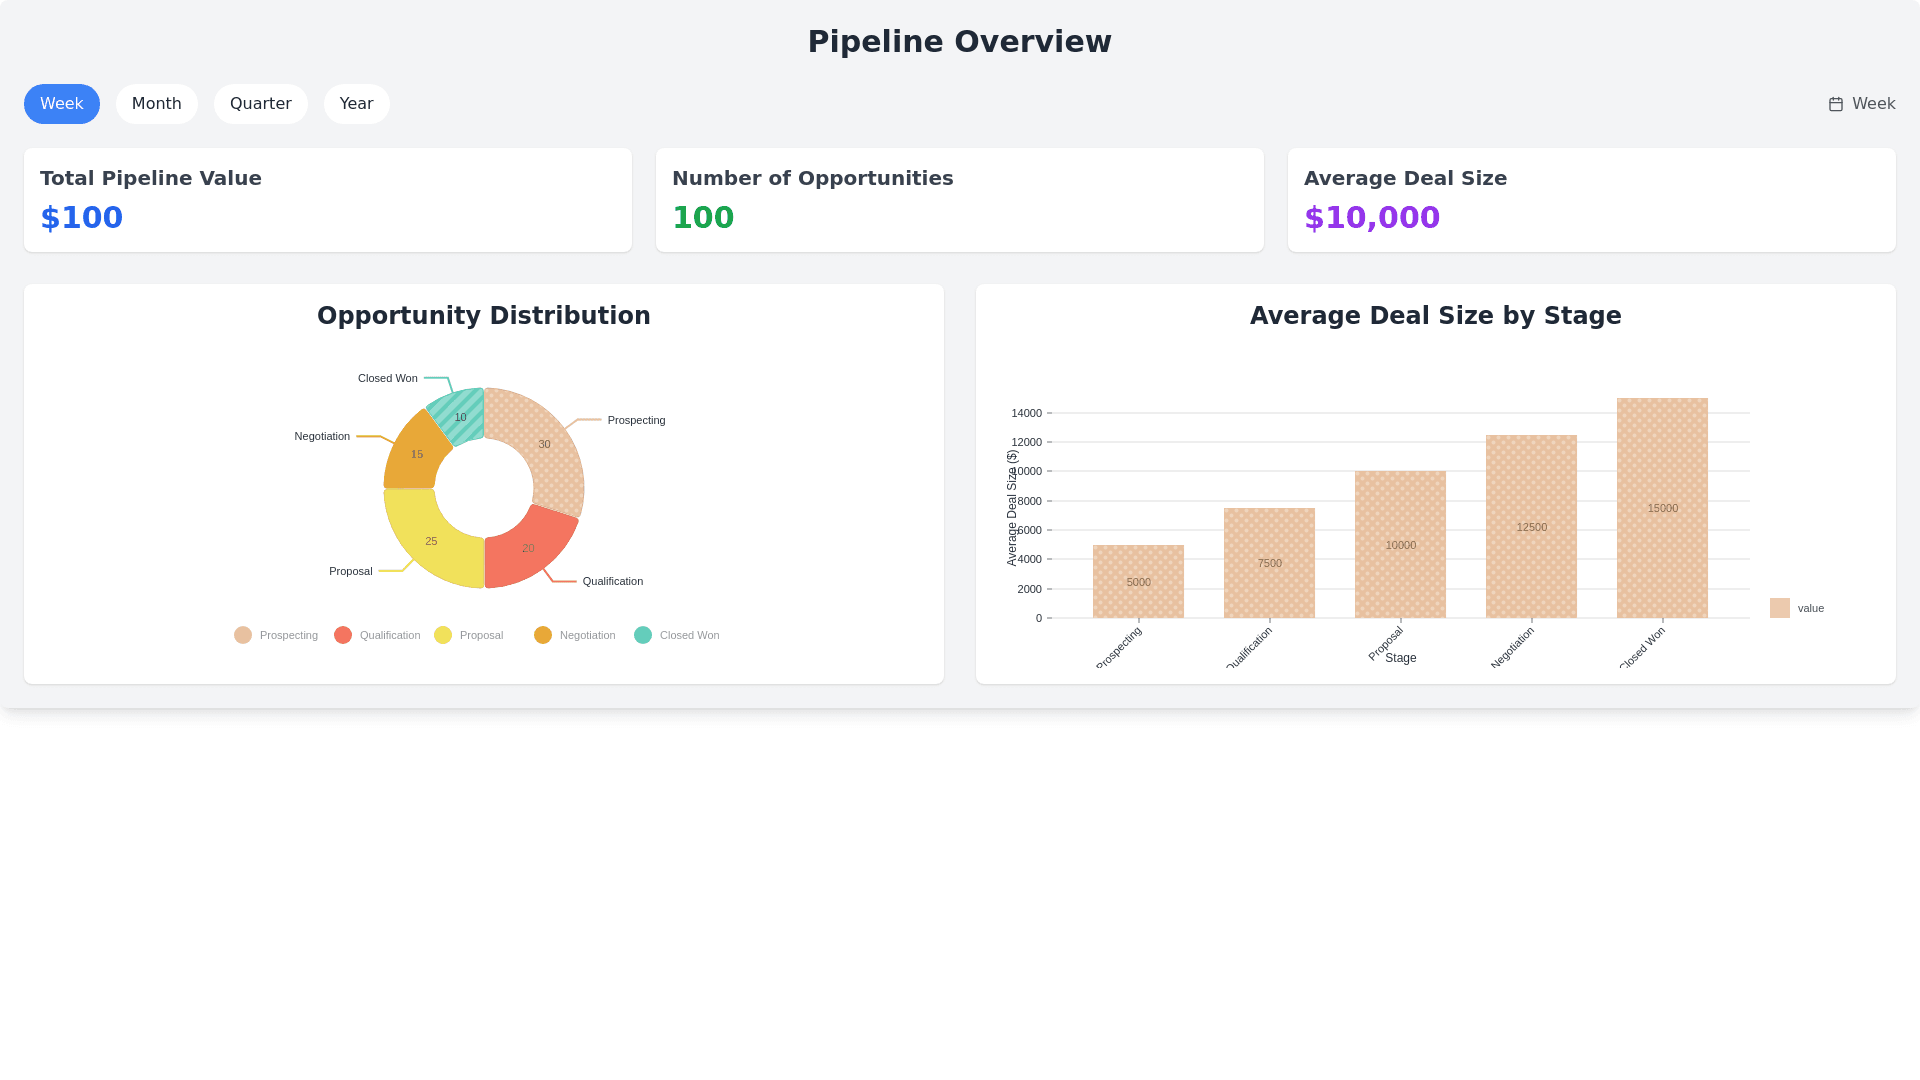This screenshot has height=1080, width=1920.
Task: Click the Total Pipeline Value card
Action: pos(328,200)
